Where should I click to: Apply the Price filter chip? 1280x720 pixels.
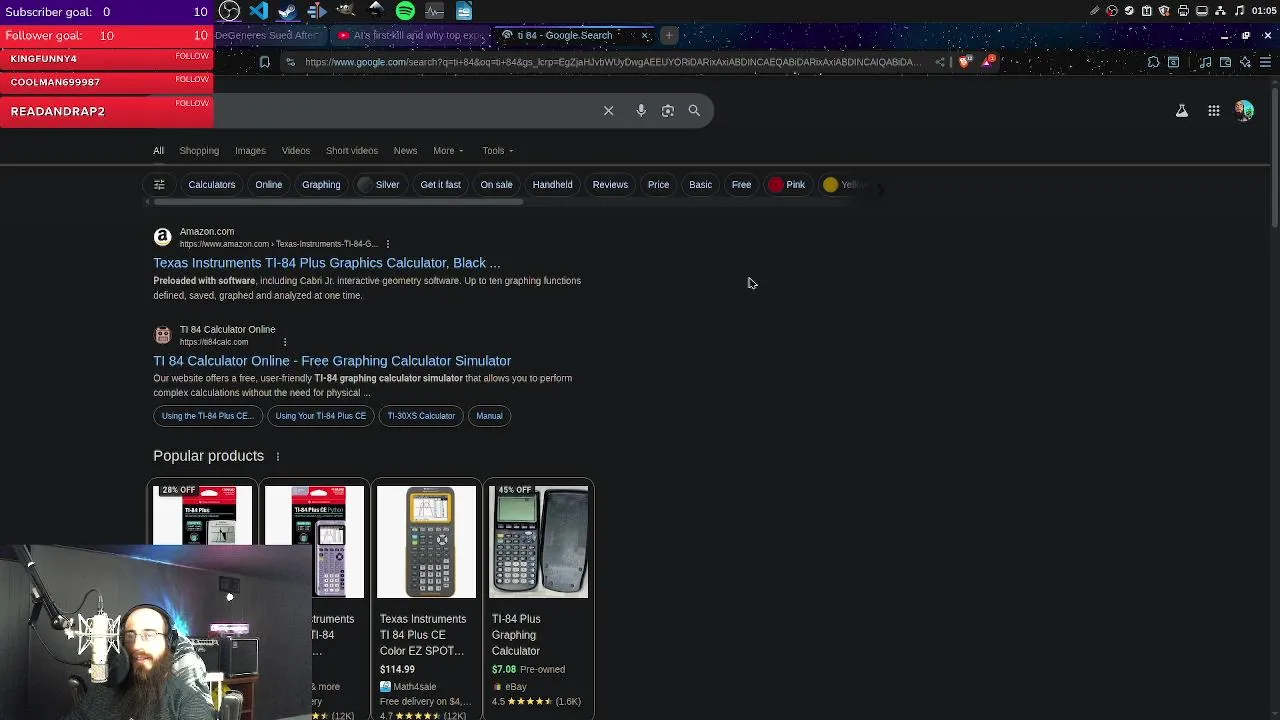coord(658,184)
